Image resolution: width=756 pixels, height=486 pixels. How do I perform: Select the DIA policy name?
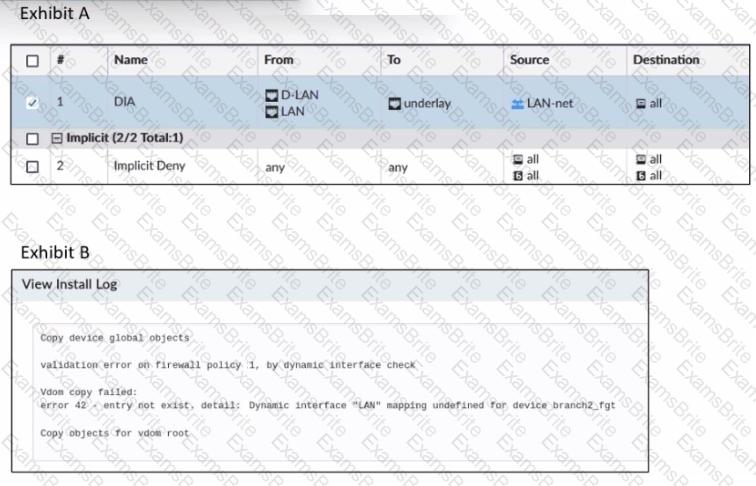pos(125,102)
